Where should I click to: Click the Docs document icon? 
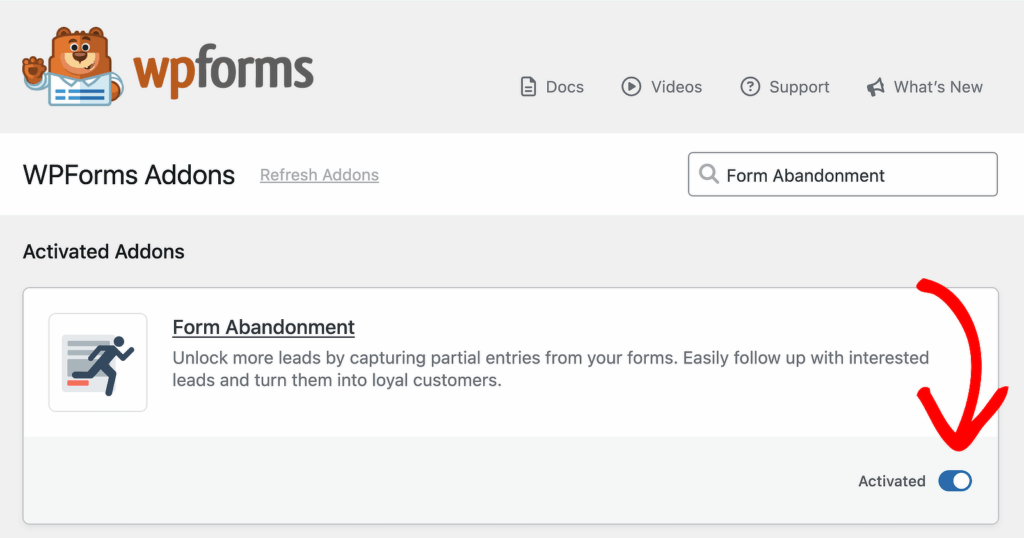pyautogui.click(x=528, y=87)
